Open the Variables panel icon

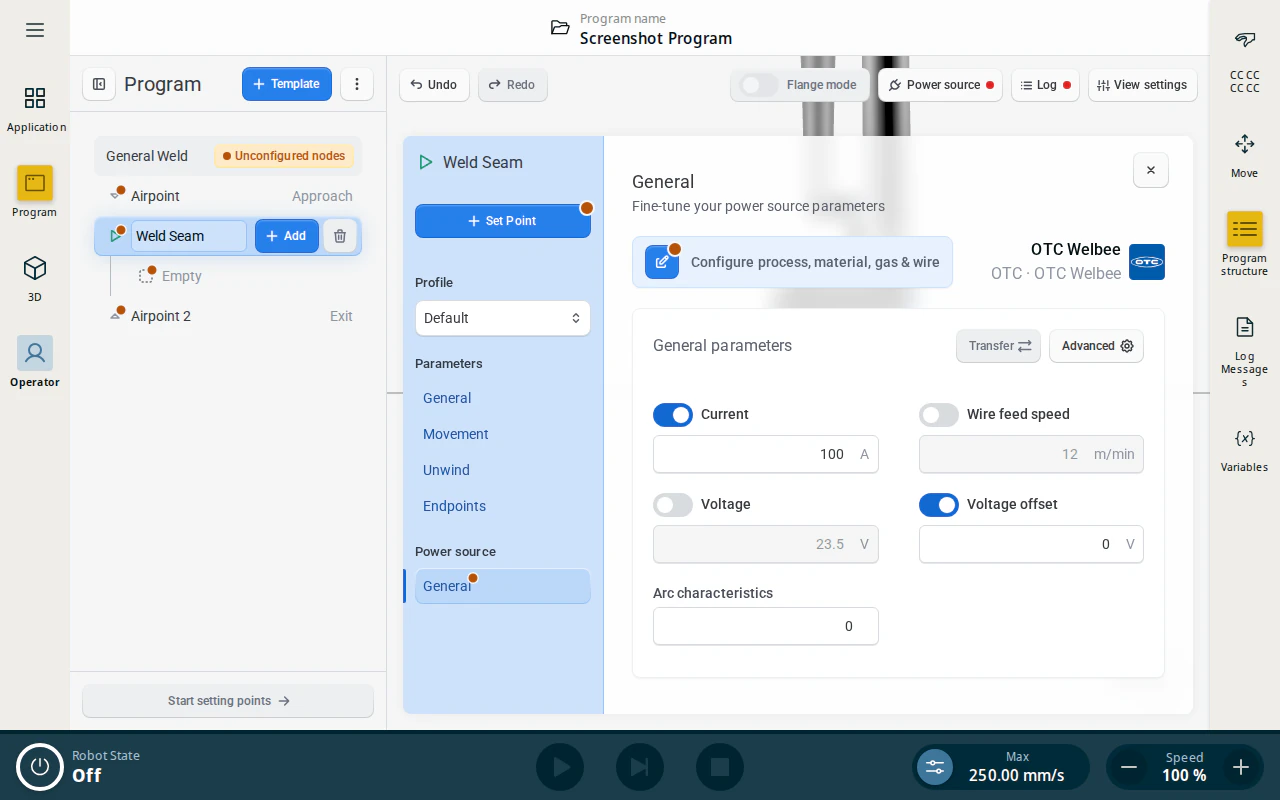tap(1245, 438)
